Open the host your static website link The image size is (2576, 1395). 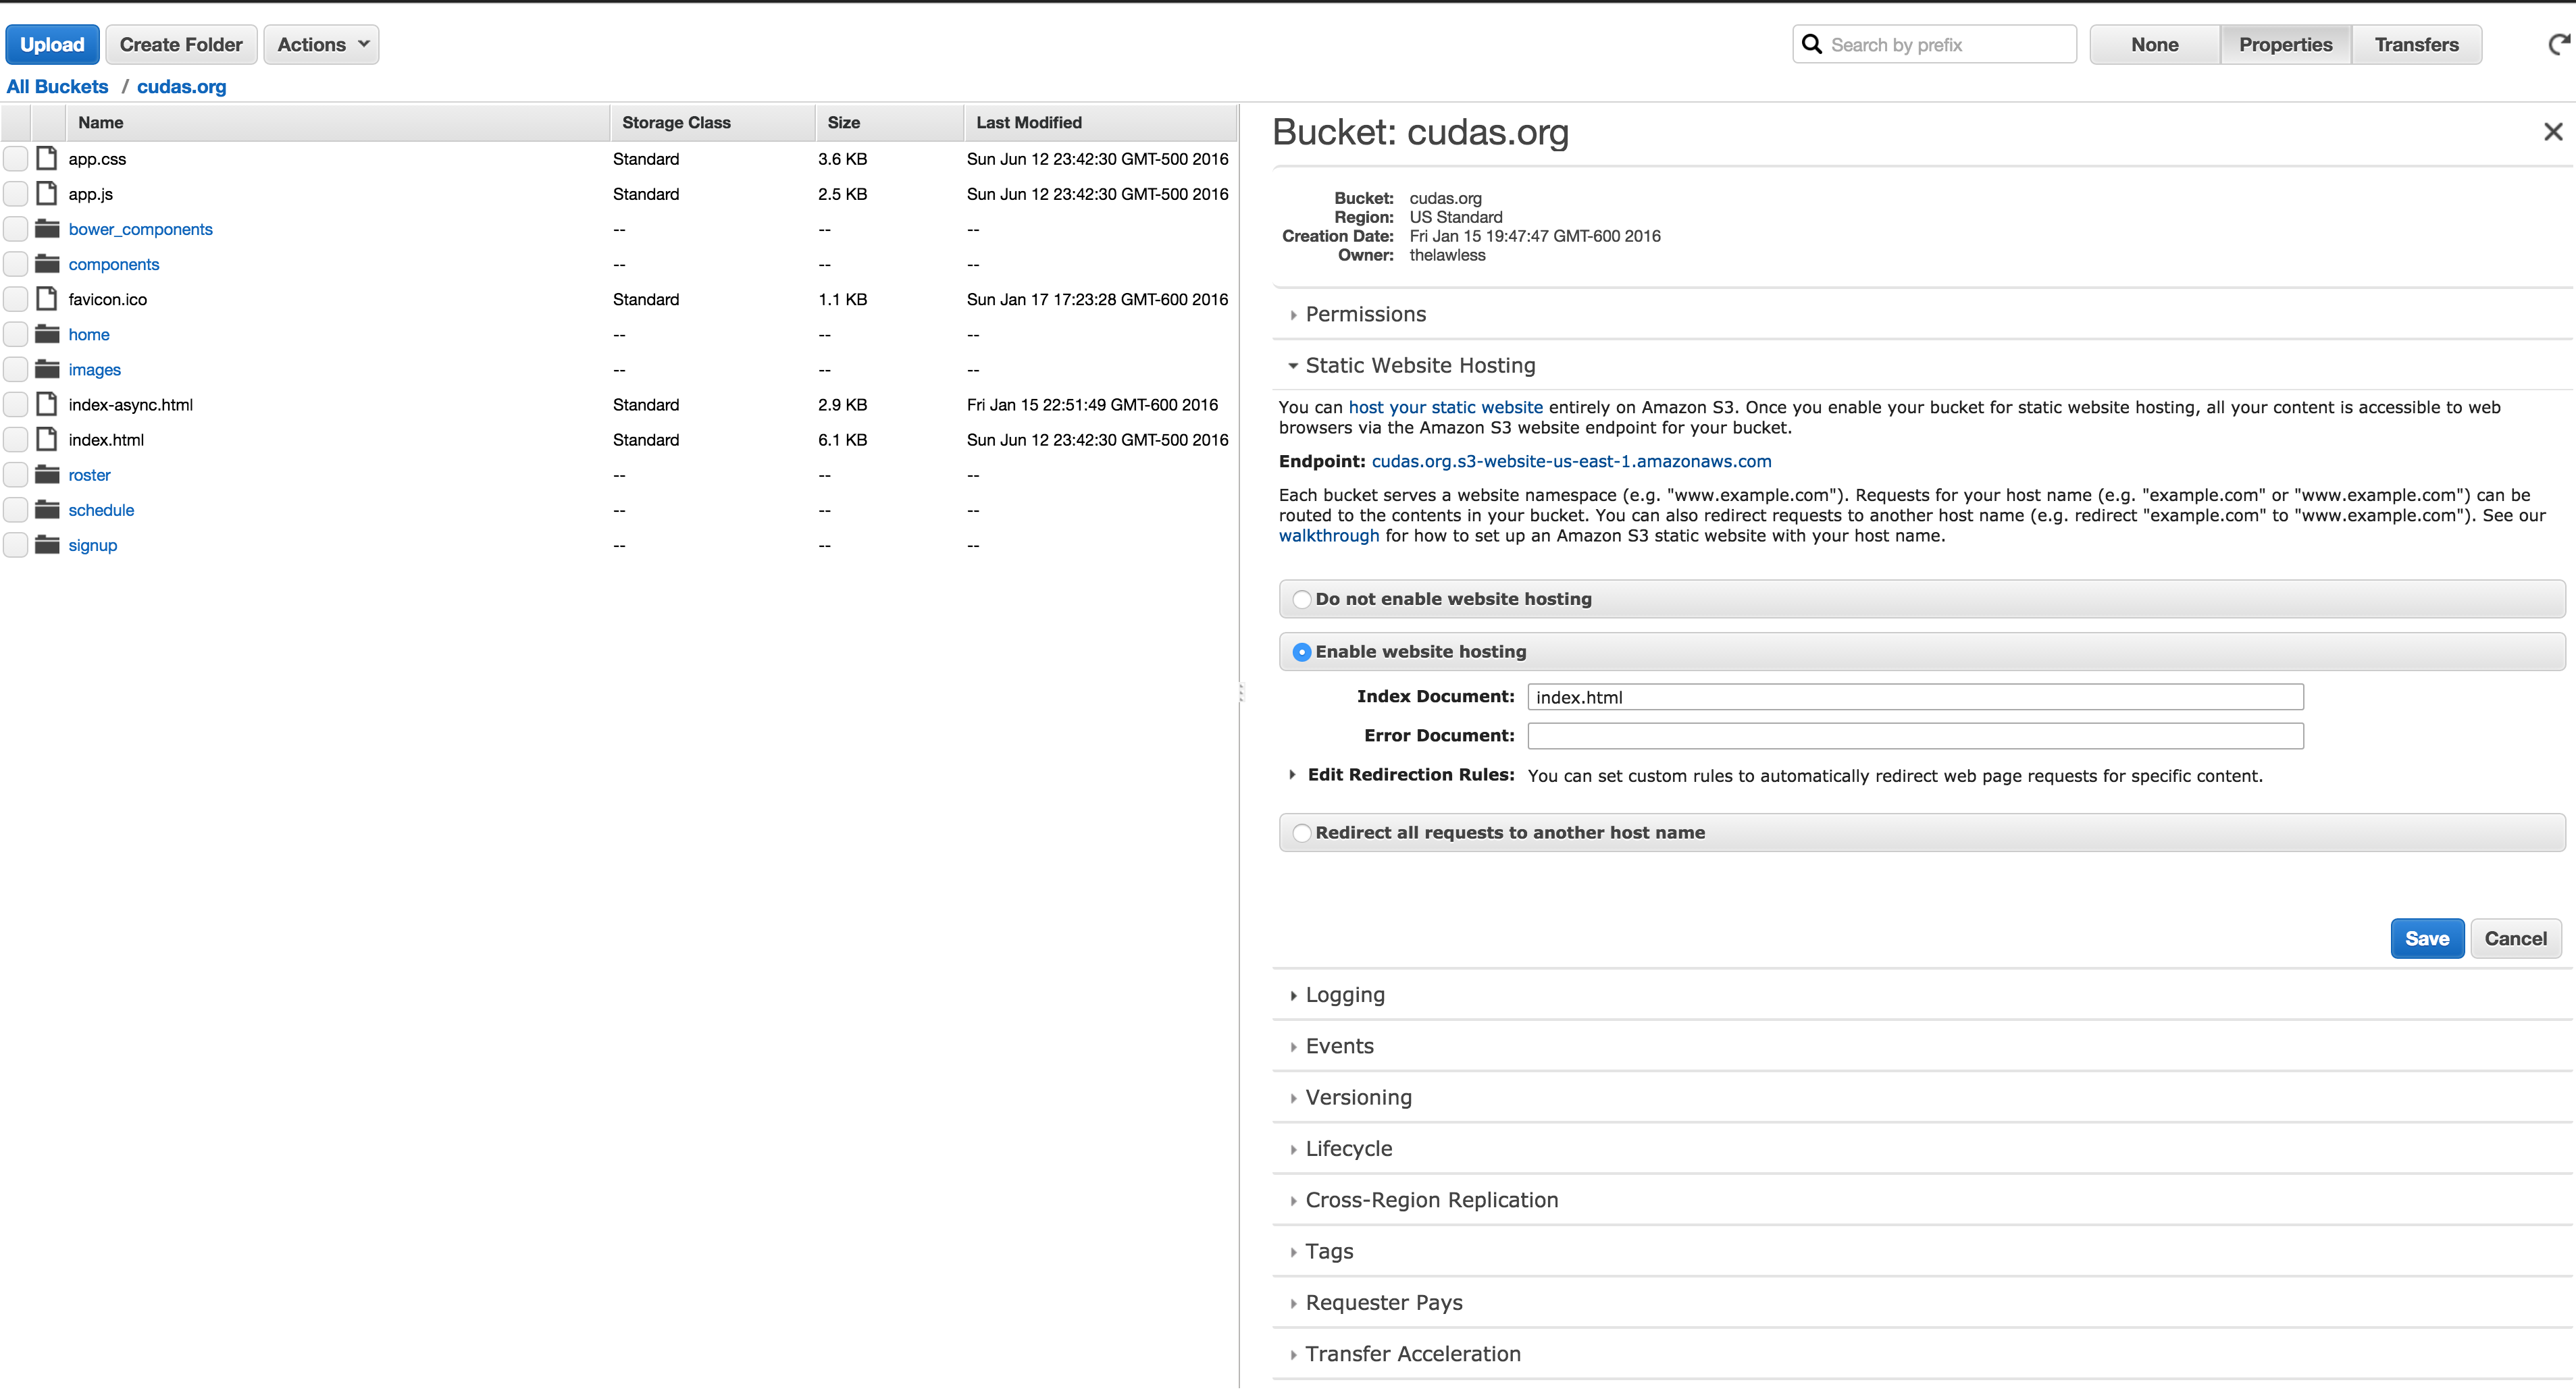[1445, 407]
